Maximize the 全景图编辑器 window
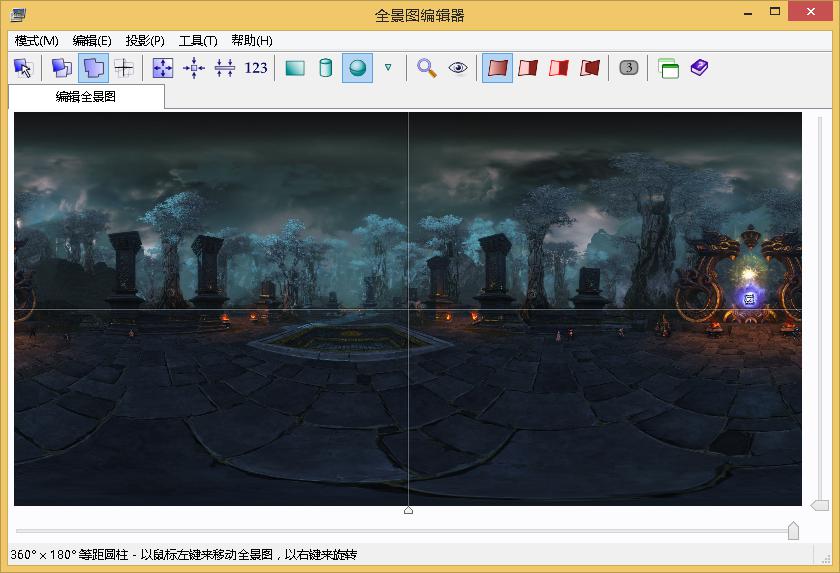 (x=775, y=11)
